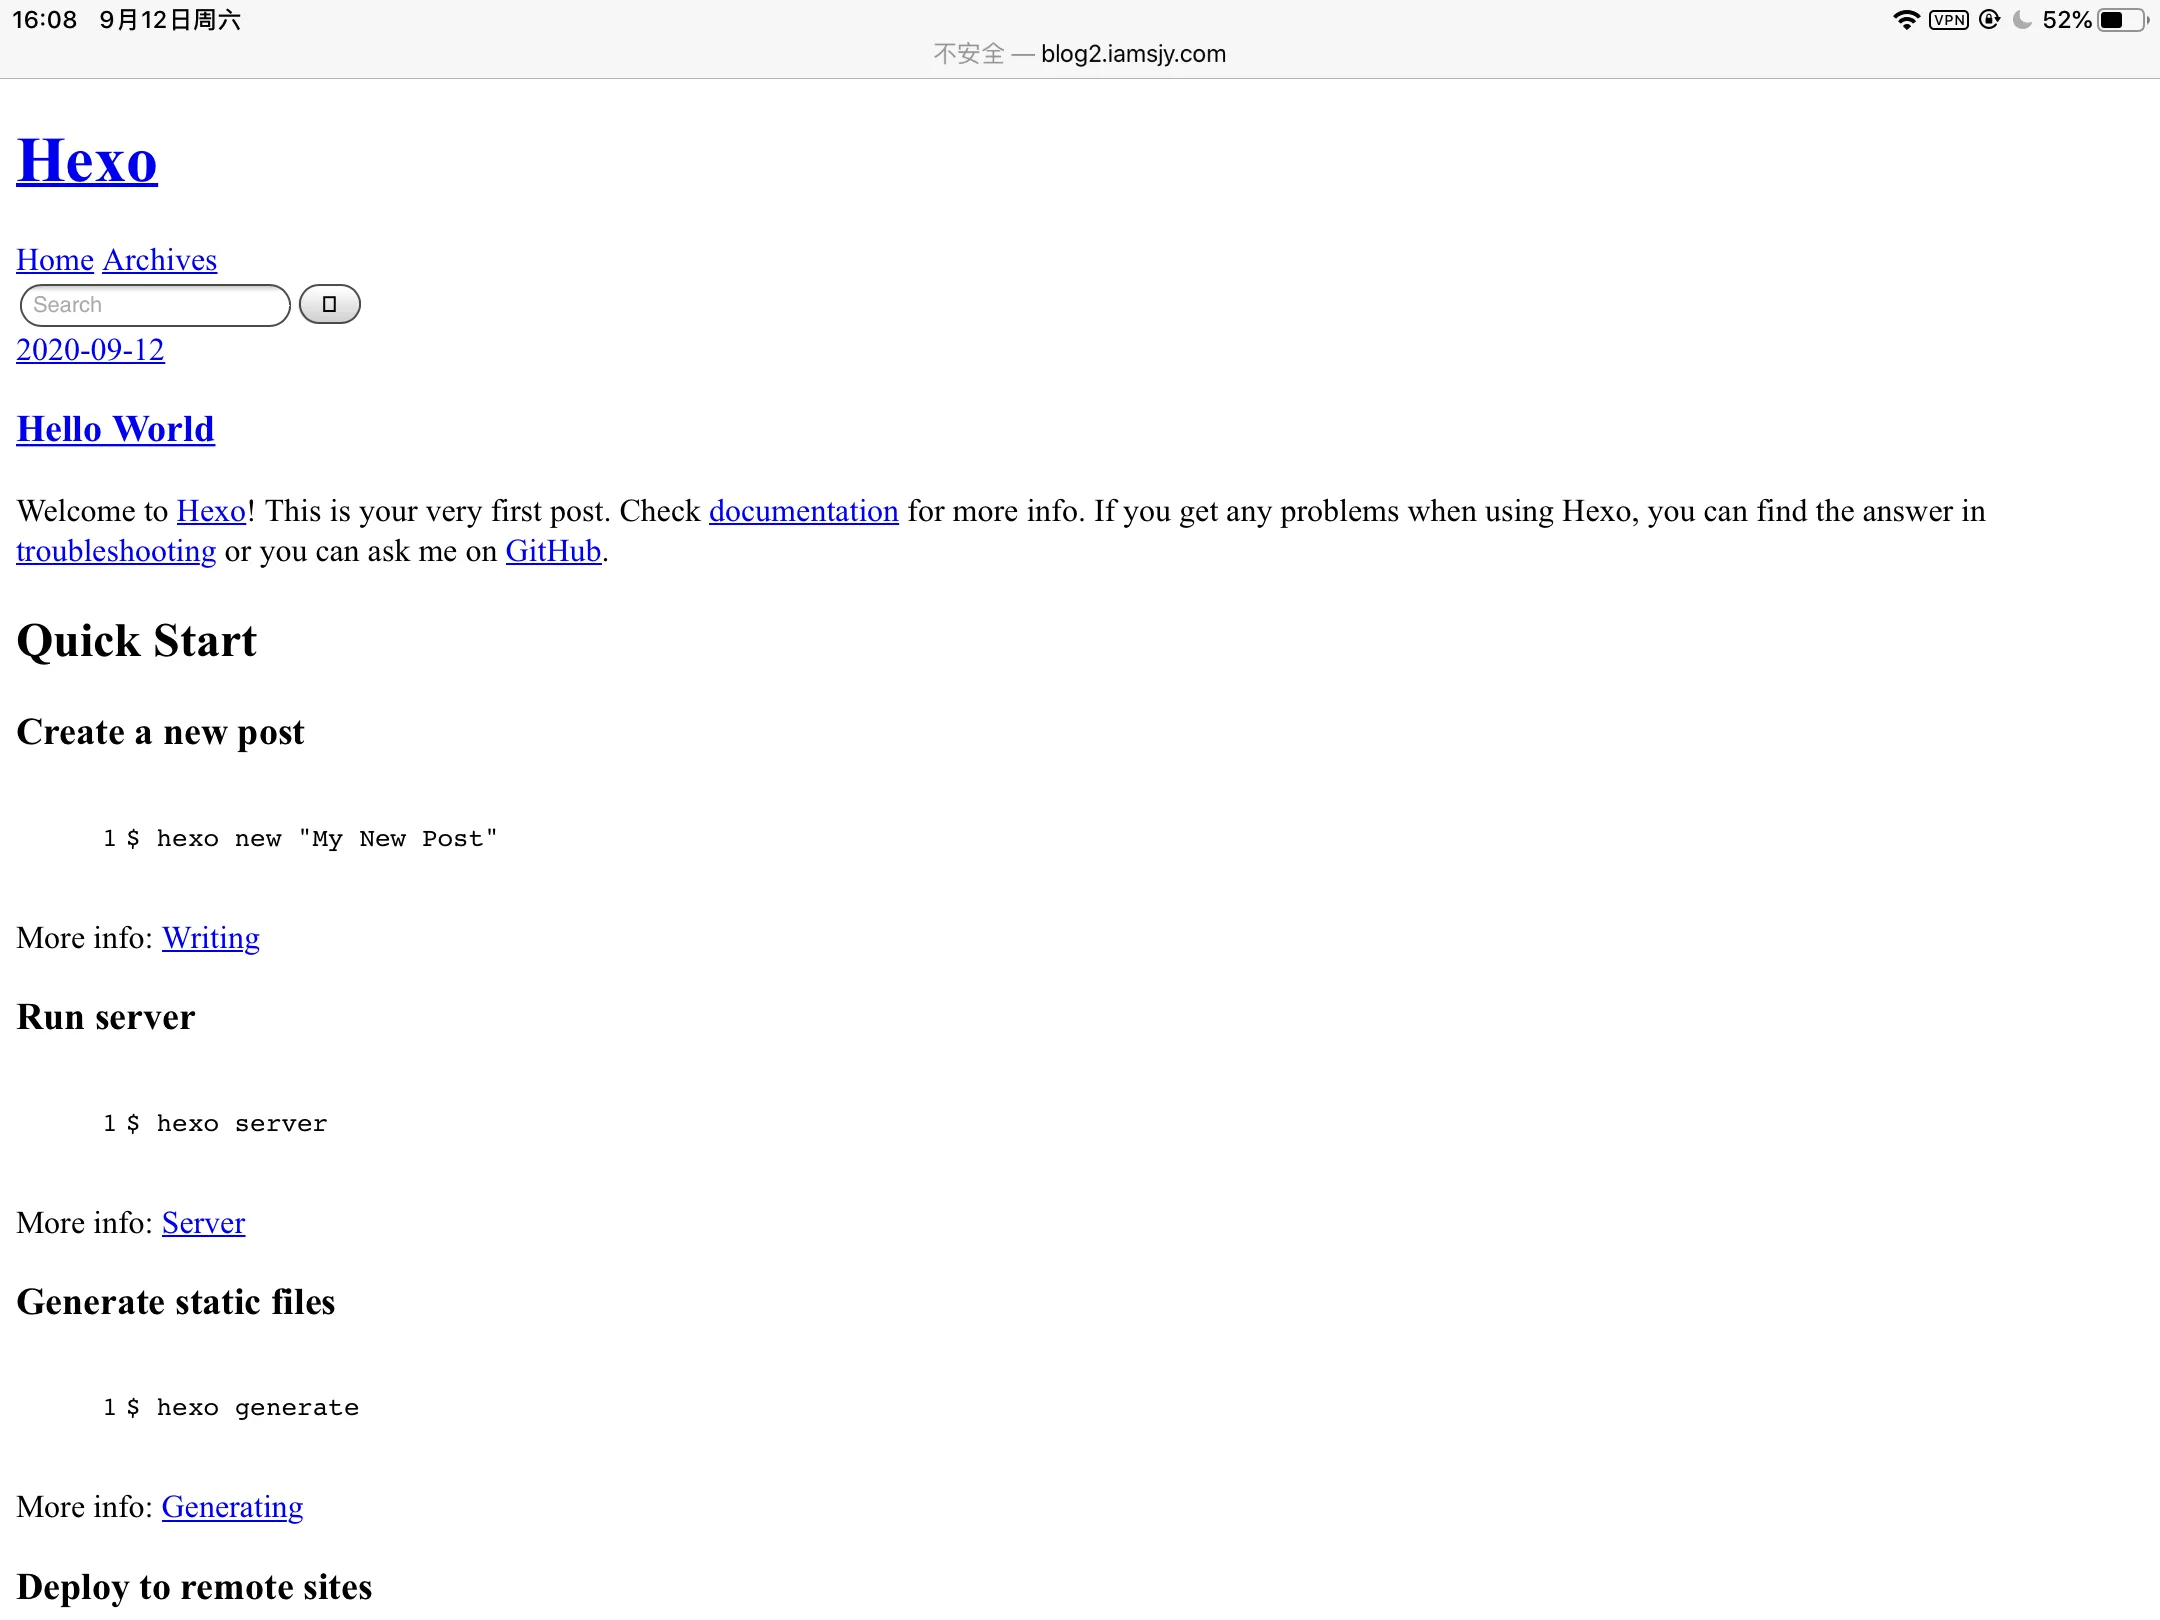Click the search submit button
The image size is (2160, 1620).
pyautogui.click(x=329, y=304)
